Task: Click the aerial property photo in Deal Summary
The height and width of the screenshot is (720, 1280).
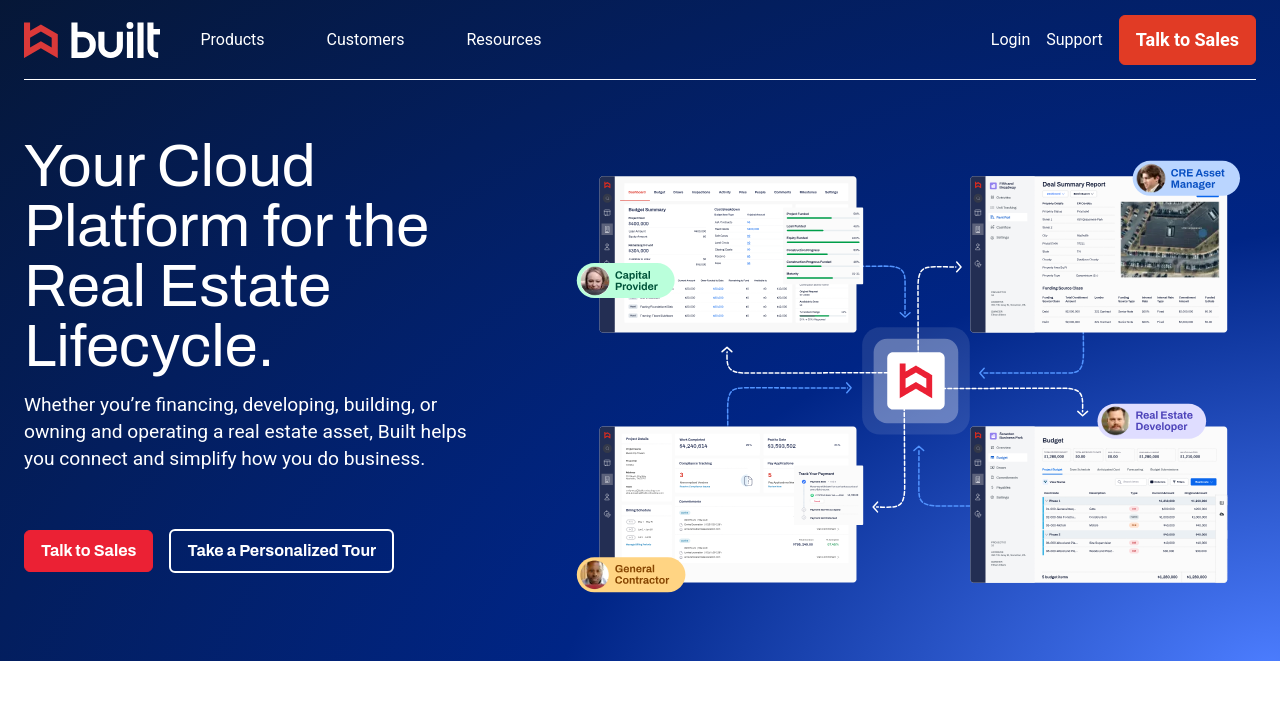Action: point(1168,239)
